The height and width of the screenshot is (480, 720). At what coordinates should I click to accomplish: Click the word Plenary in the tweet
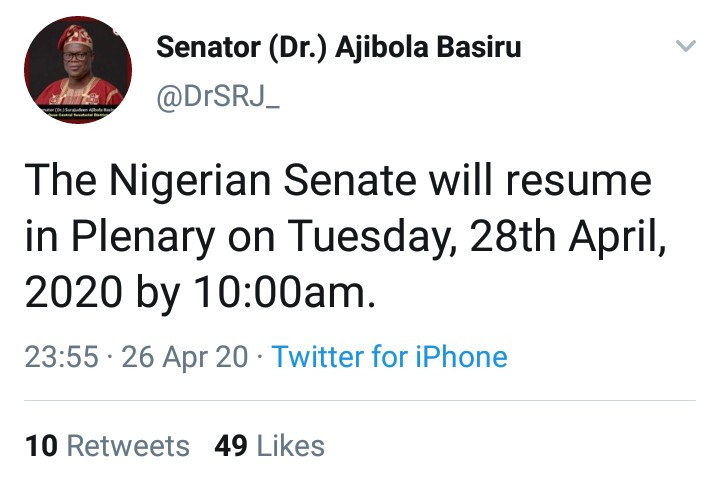click(143, 237)
